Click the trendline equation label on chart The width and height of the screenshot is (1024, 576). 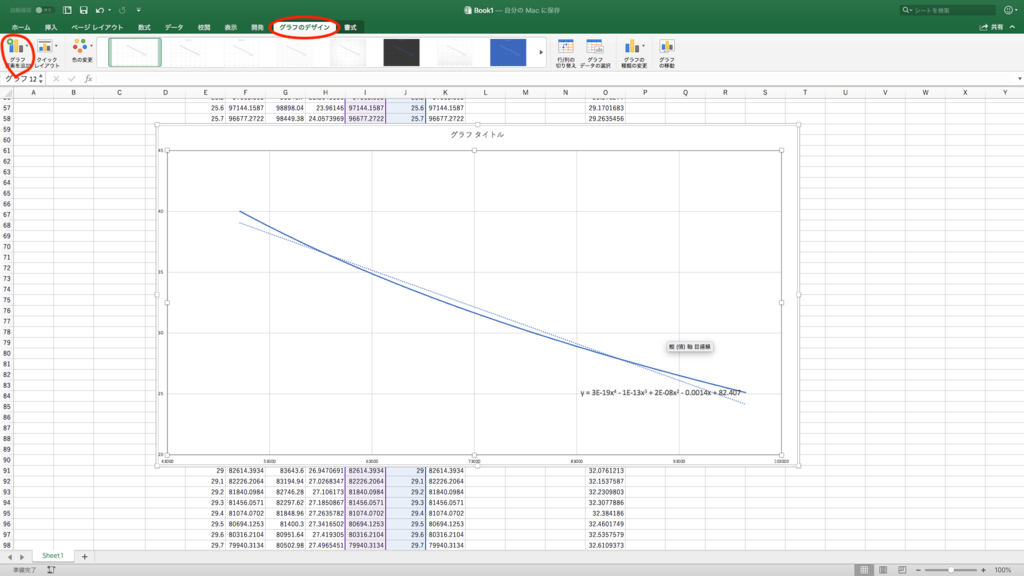(x=660, y=392)
